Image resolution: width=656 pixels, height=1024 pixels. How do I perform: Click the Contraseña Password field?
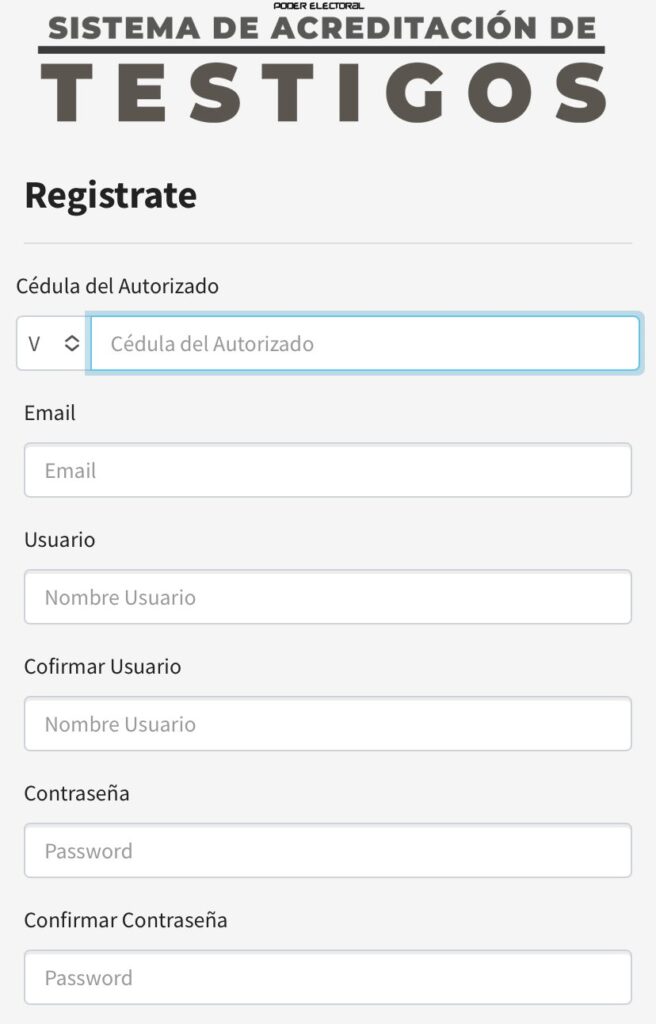(328, 850)
